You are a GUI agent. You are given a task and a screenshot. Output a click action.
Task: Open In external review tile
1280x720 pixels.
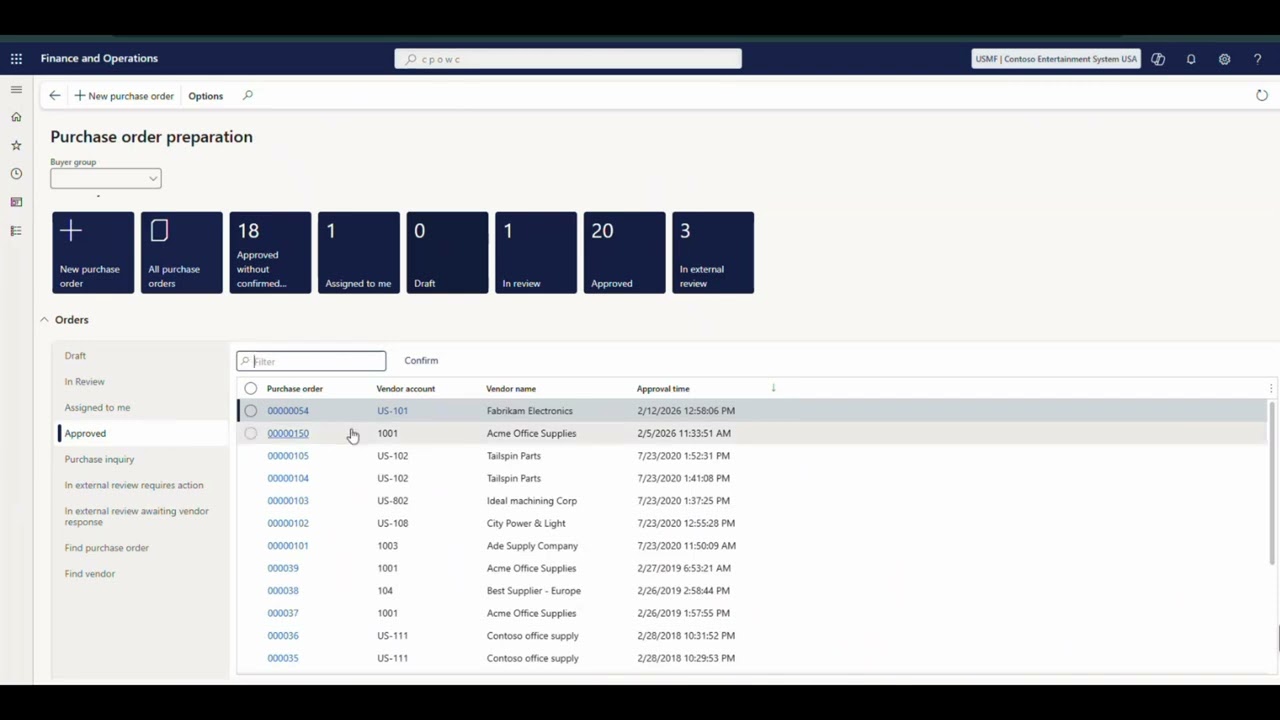[713, 252]
